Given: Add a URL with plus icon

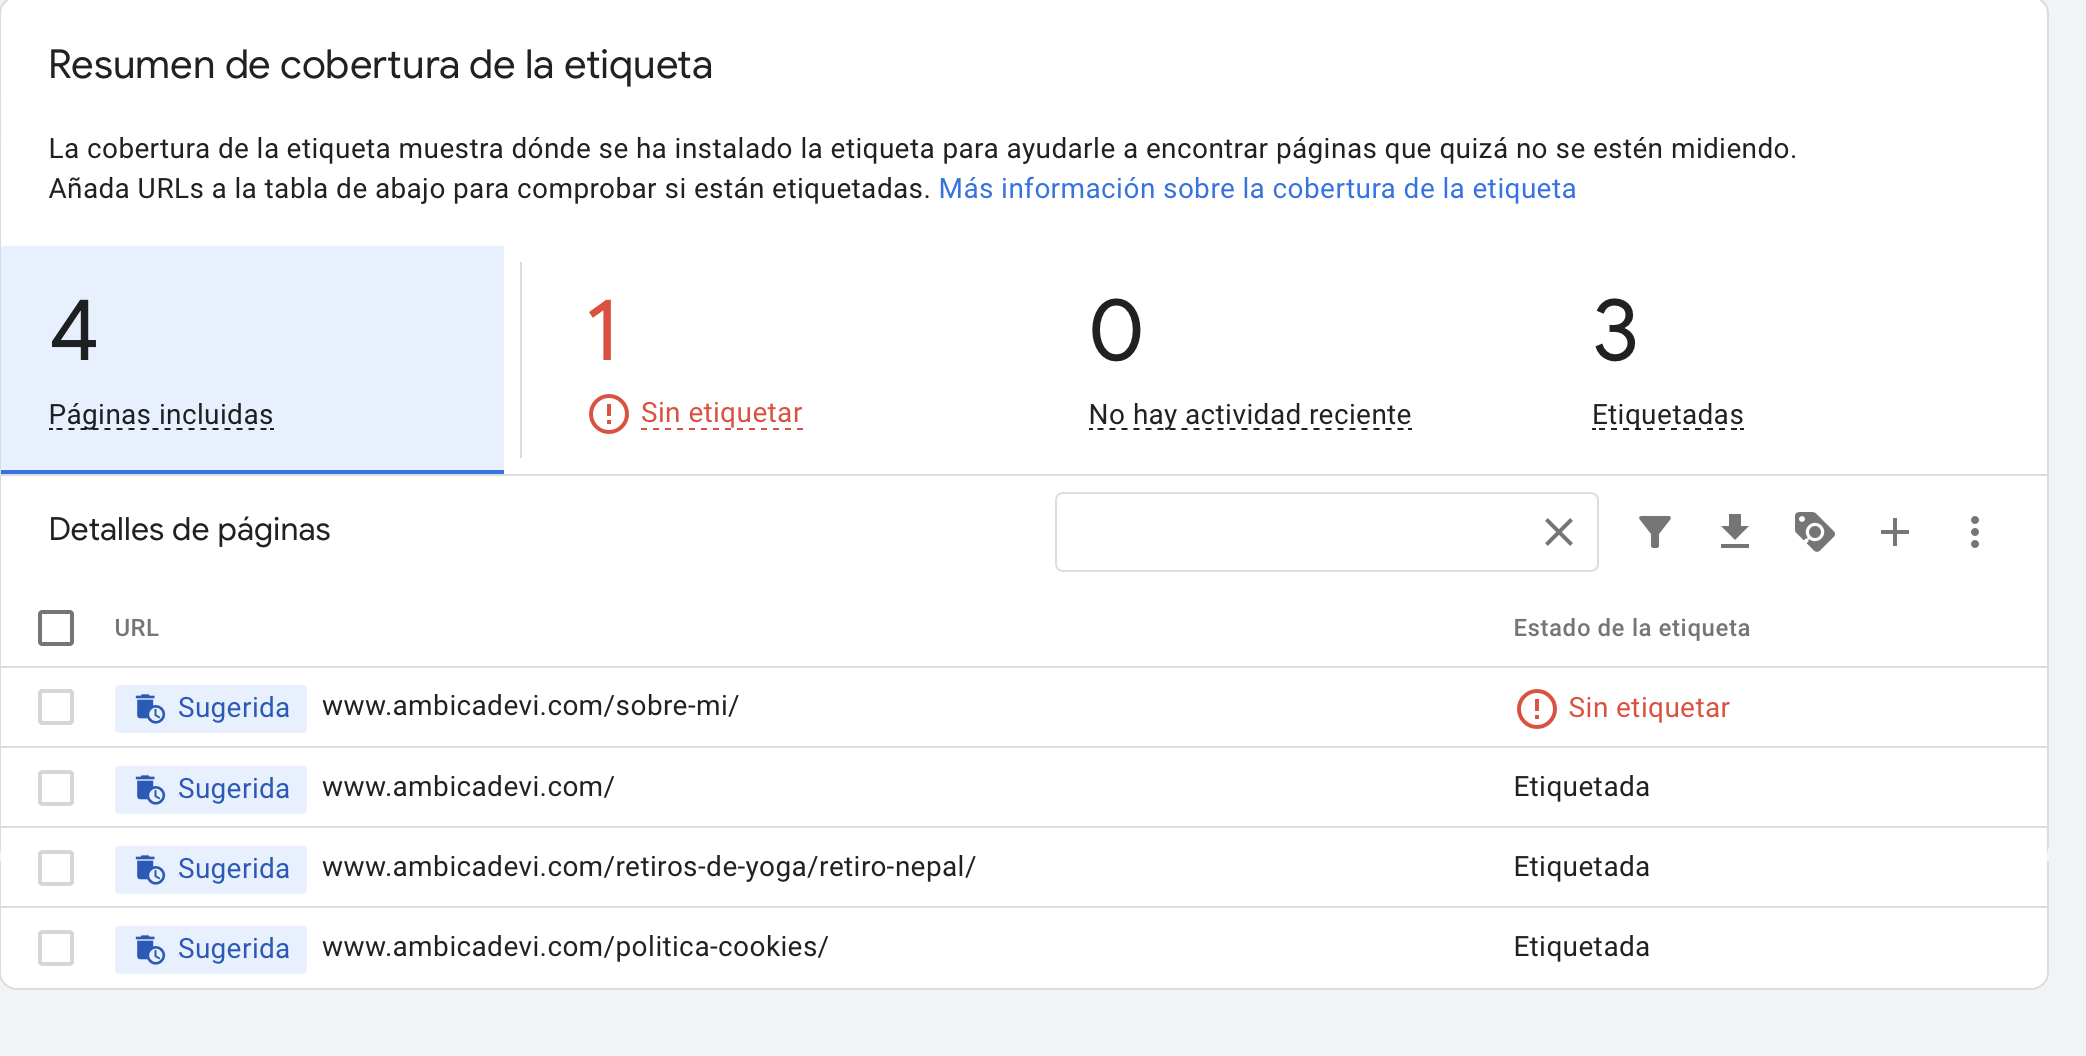Looking at the screenshot, I should (1895, 531).
